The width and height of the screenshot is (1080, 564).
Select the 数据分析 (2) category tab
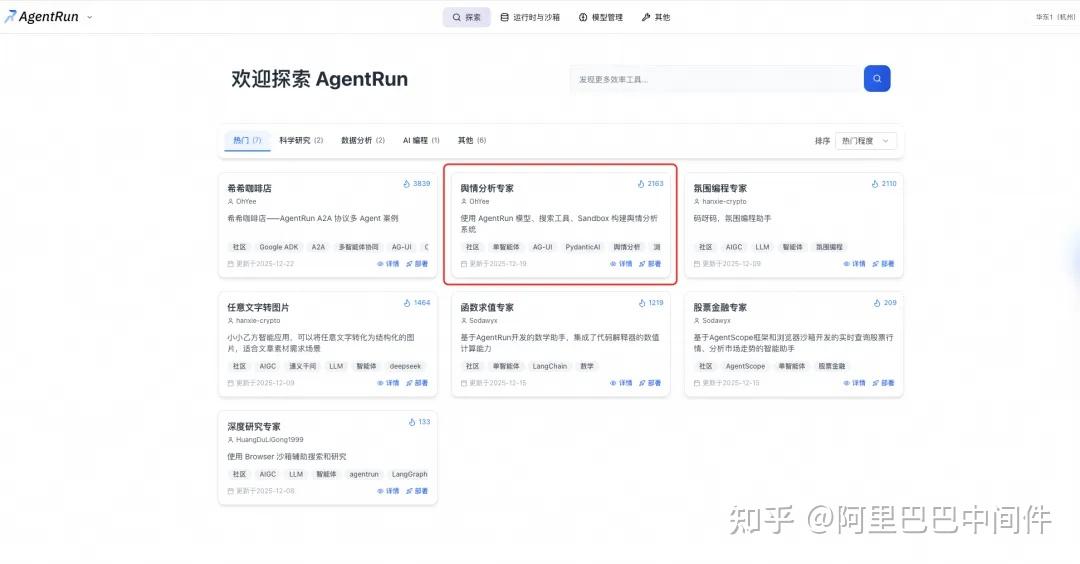click(x=363, y=140)
